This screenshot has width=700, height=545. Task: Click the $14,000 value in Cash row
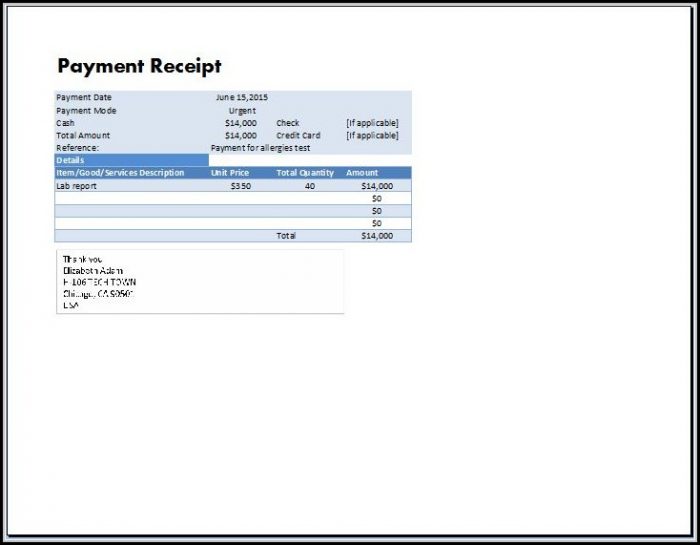click(x=241, y=123)
